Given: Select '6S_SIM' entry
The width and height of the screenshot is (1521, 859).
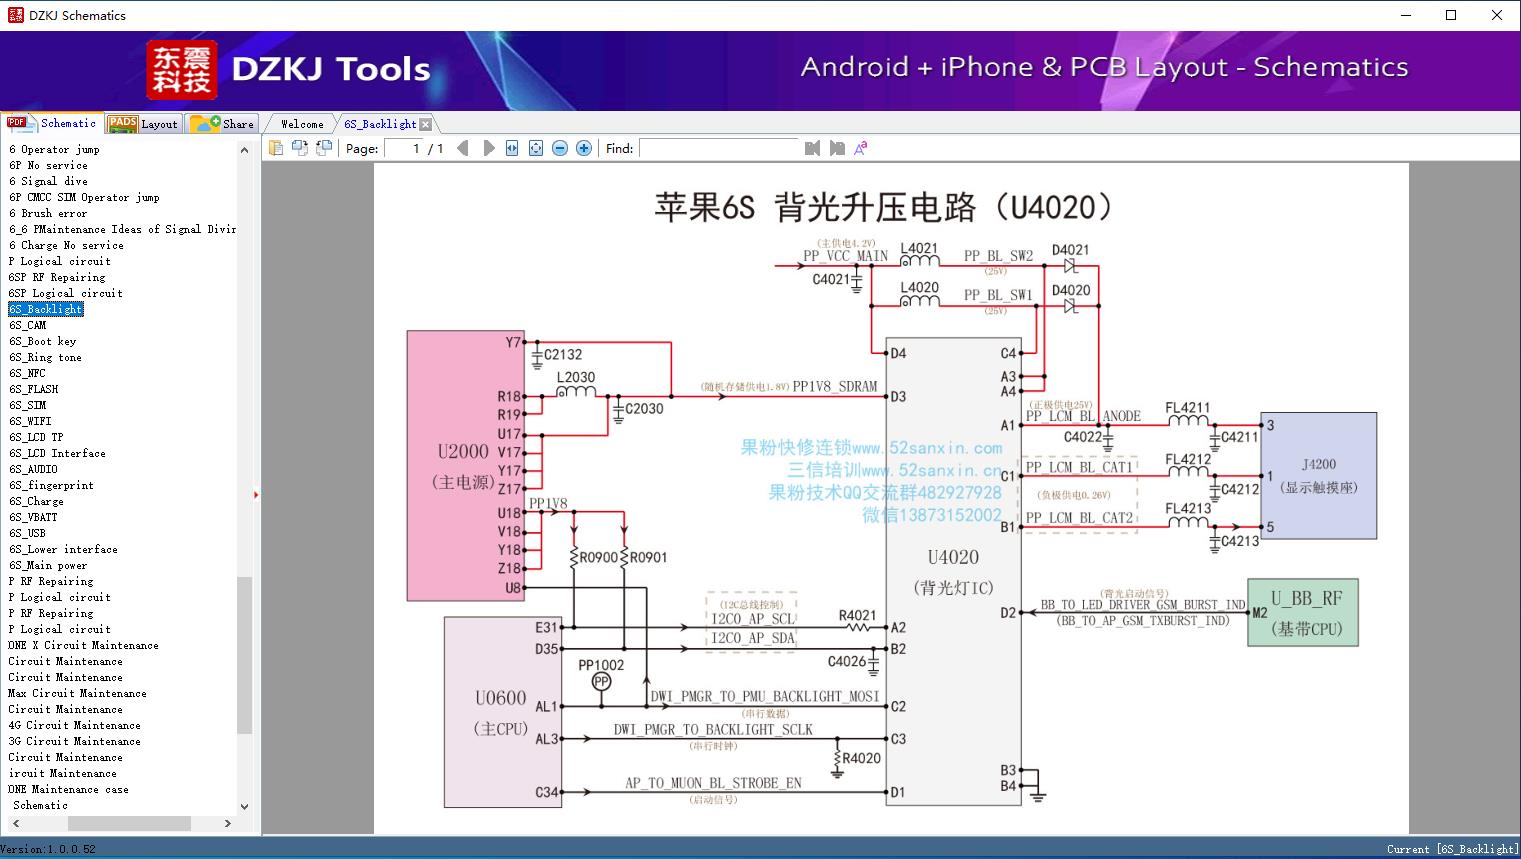Looking at the screenshot, I should tap(27, 405).
